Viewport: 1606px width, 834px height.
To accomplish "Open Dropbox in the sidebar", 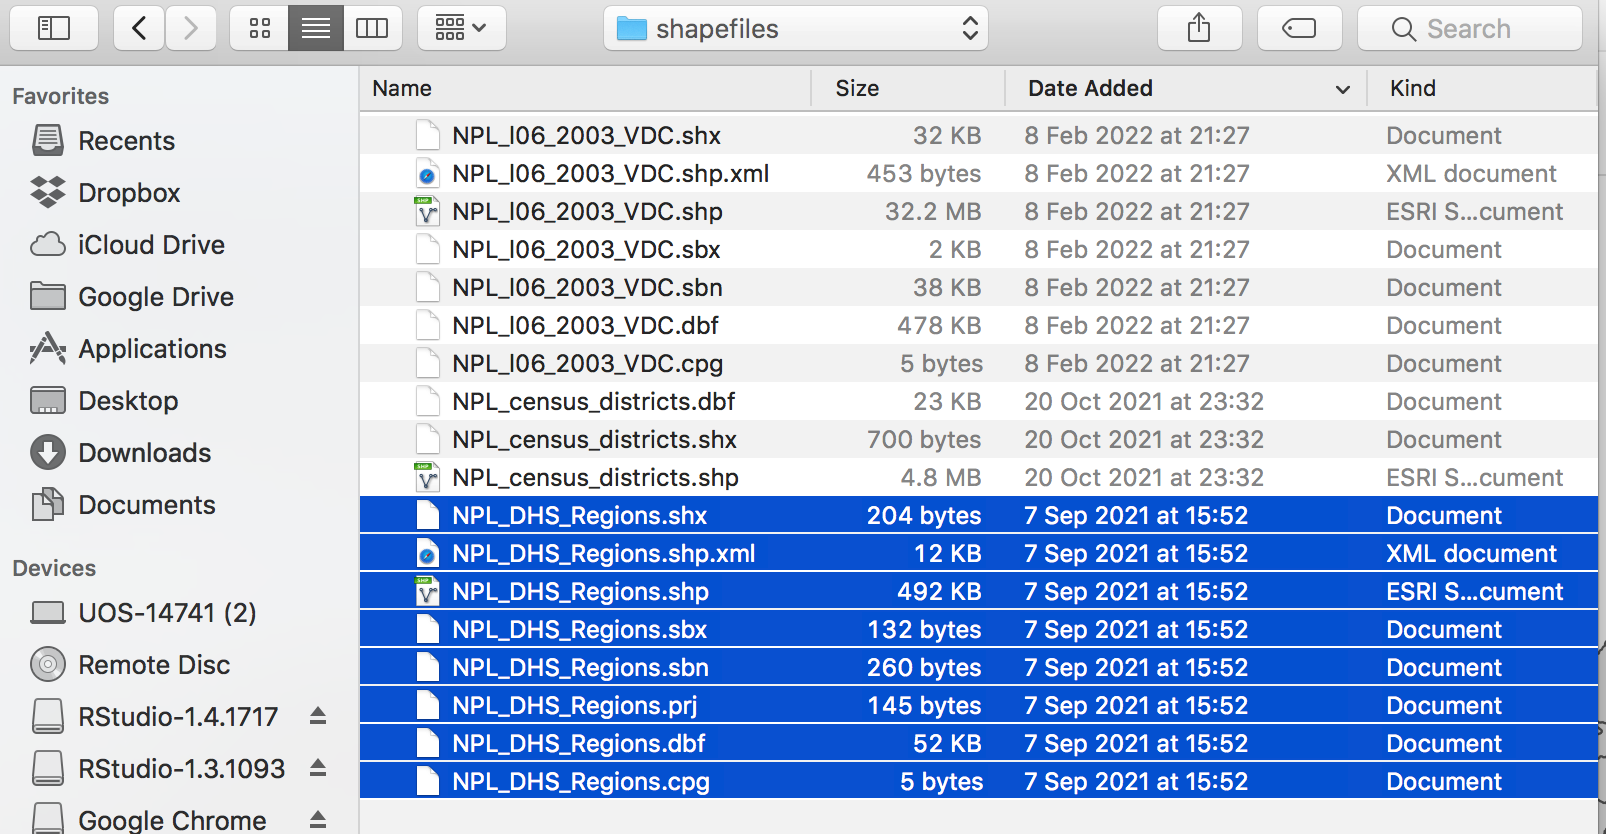I will pos(129,192).
